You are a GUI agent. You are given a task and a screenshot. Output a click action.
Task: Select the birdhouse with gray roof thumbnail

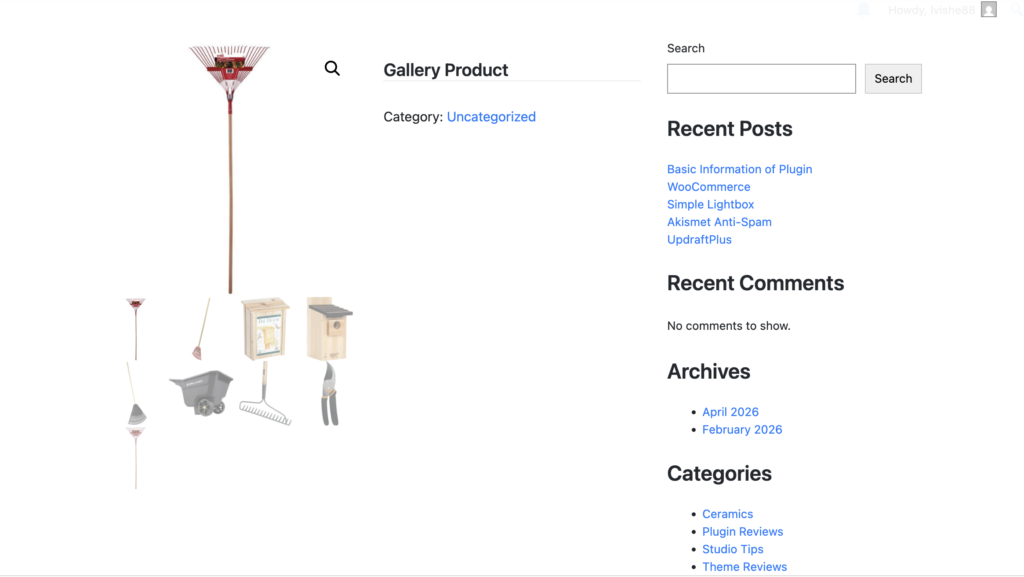(x=329, y=328)
